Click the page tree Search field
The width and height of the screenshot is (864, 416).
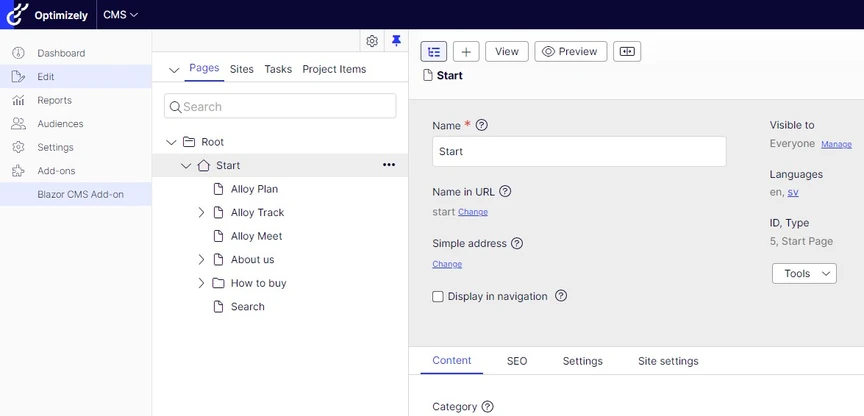click(280, 106)
